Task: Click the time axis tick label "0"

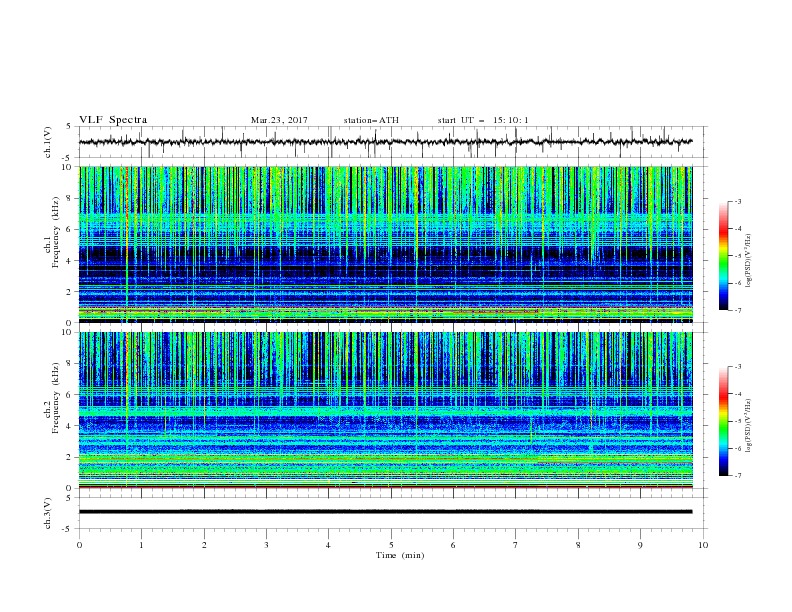Action: (79, 545)
